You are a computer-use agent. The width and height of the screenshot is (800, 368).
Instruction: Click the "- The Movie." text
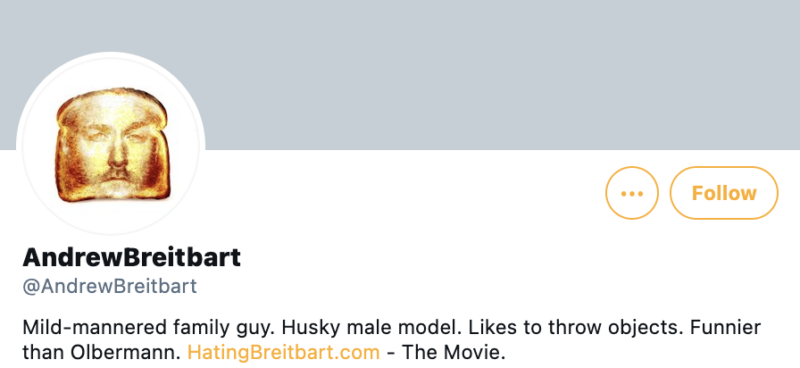pyautogui.click(x=446, y=352)
